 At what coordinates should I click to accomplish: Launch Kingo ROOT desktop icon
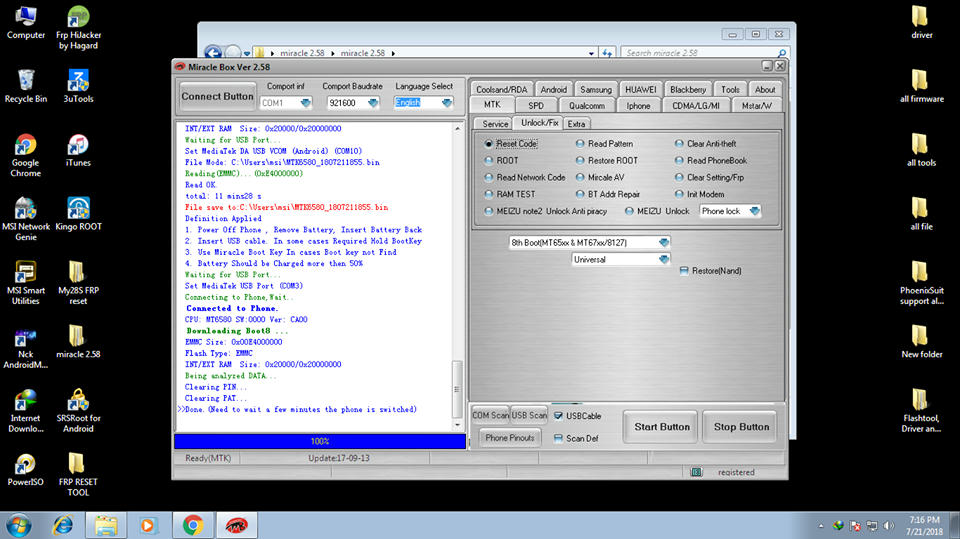[x=78, y=214]
